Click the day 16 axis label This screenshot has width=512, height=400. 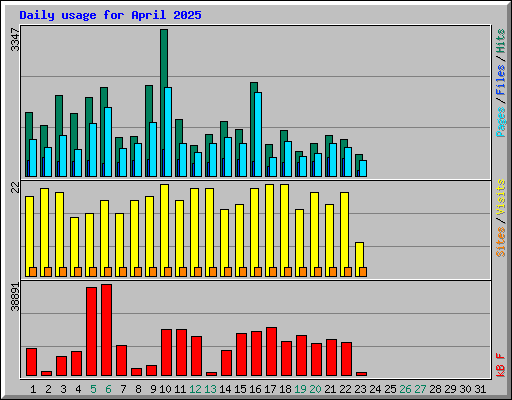(255, 389)
